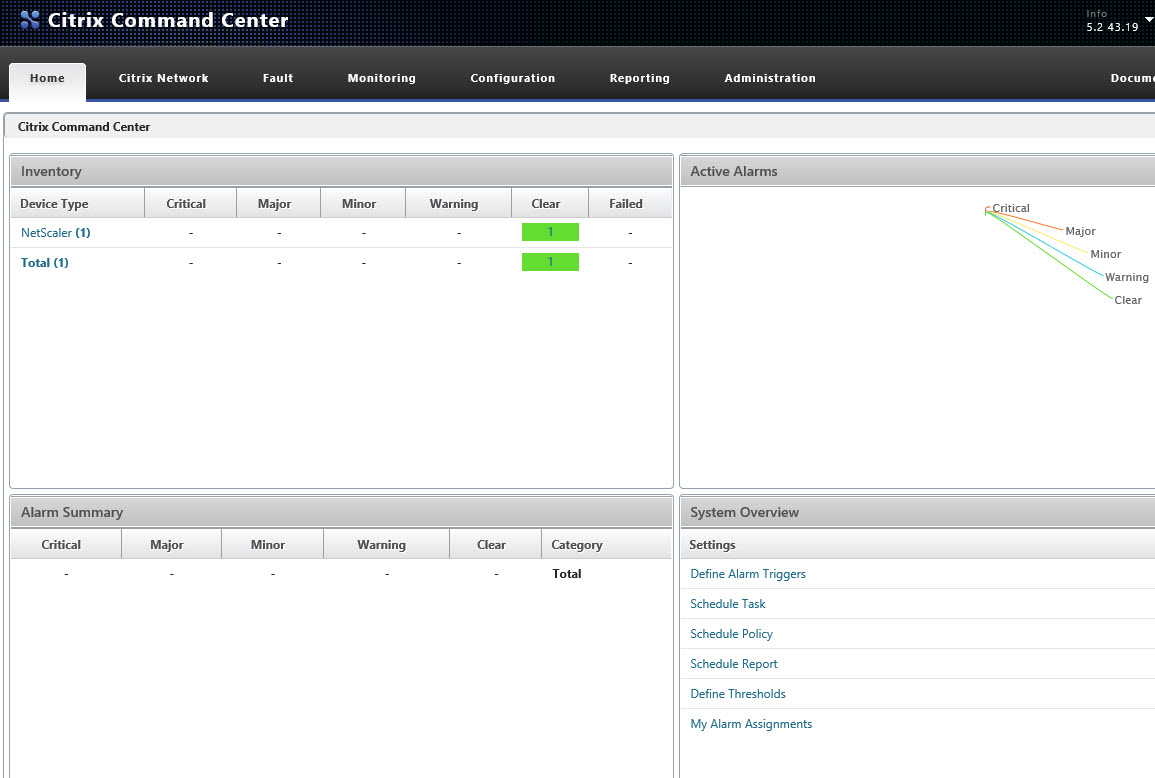Open the Schedule Report setting
This screenshot has height=778, width=1155.
tap(733, 663)
